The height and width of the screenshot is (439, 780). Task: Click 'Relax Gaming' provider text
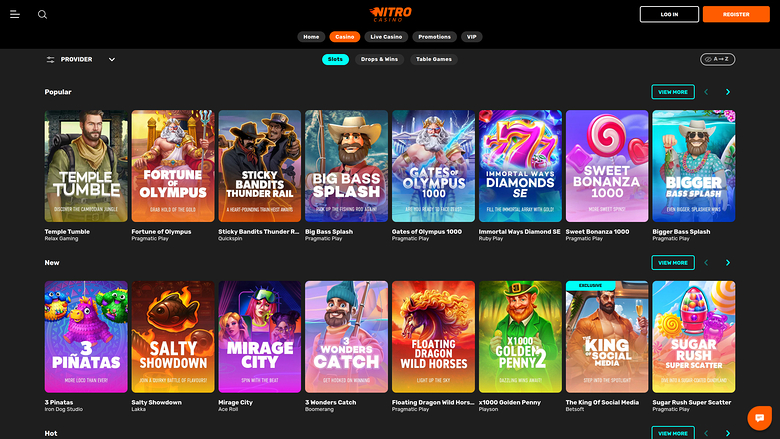point(61,239)
